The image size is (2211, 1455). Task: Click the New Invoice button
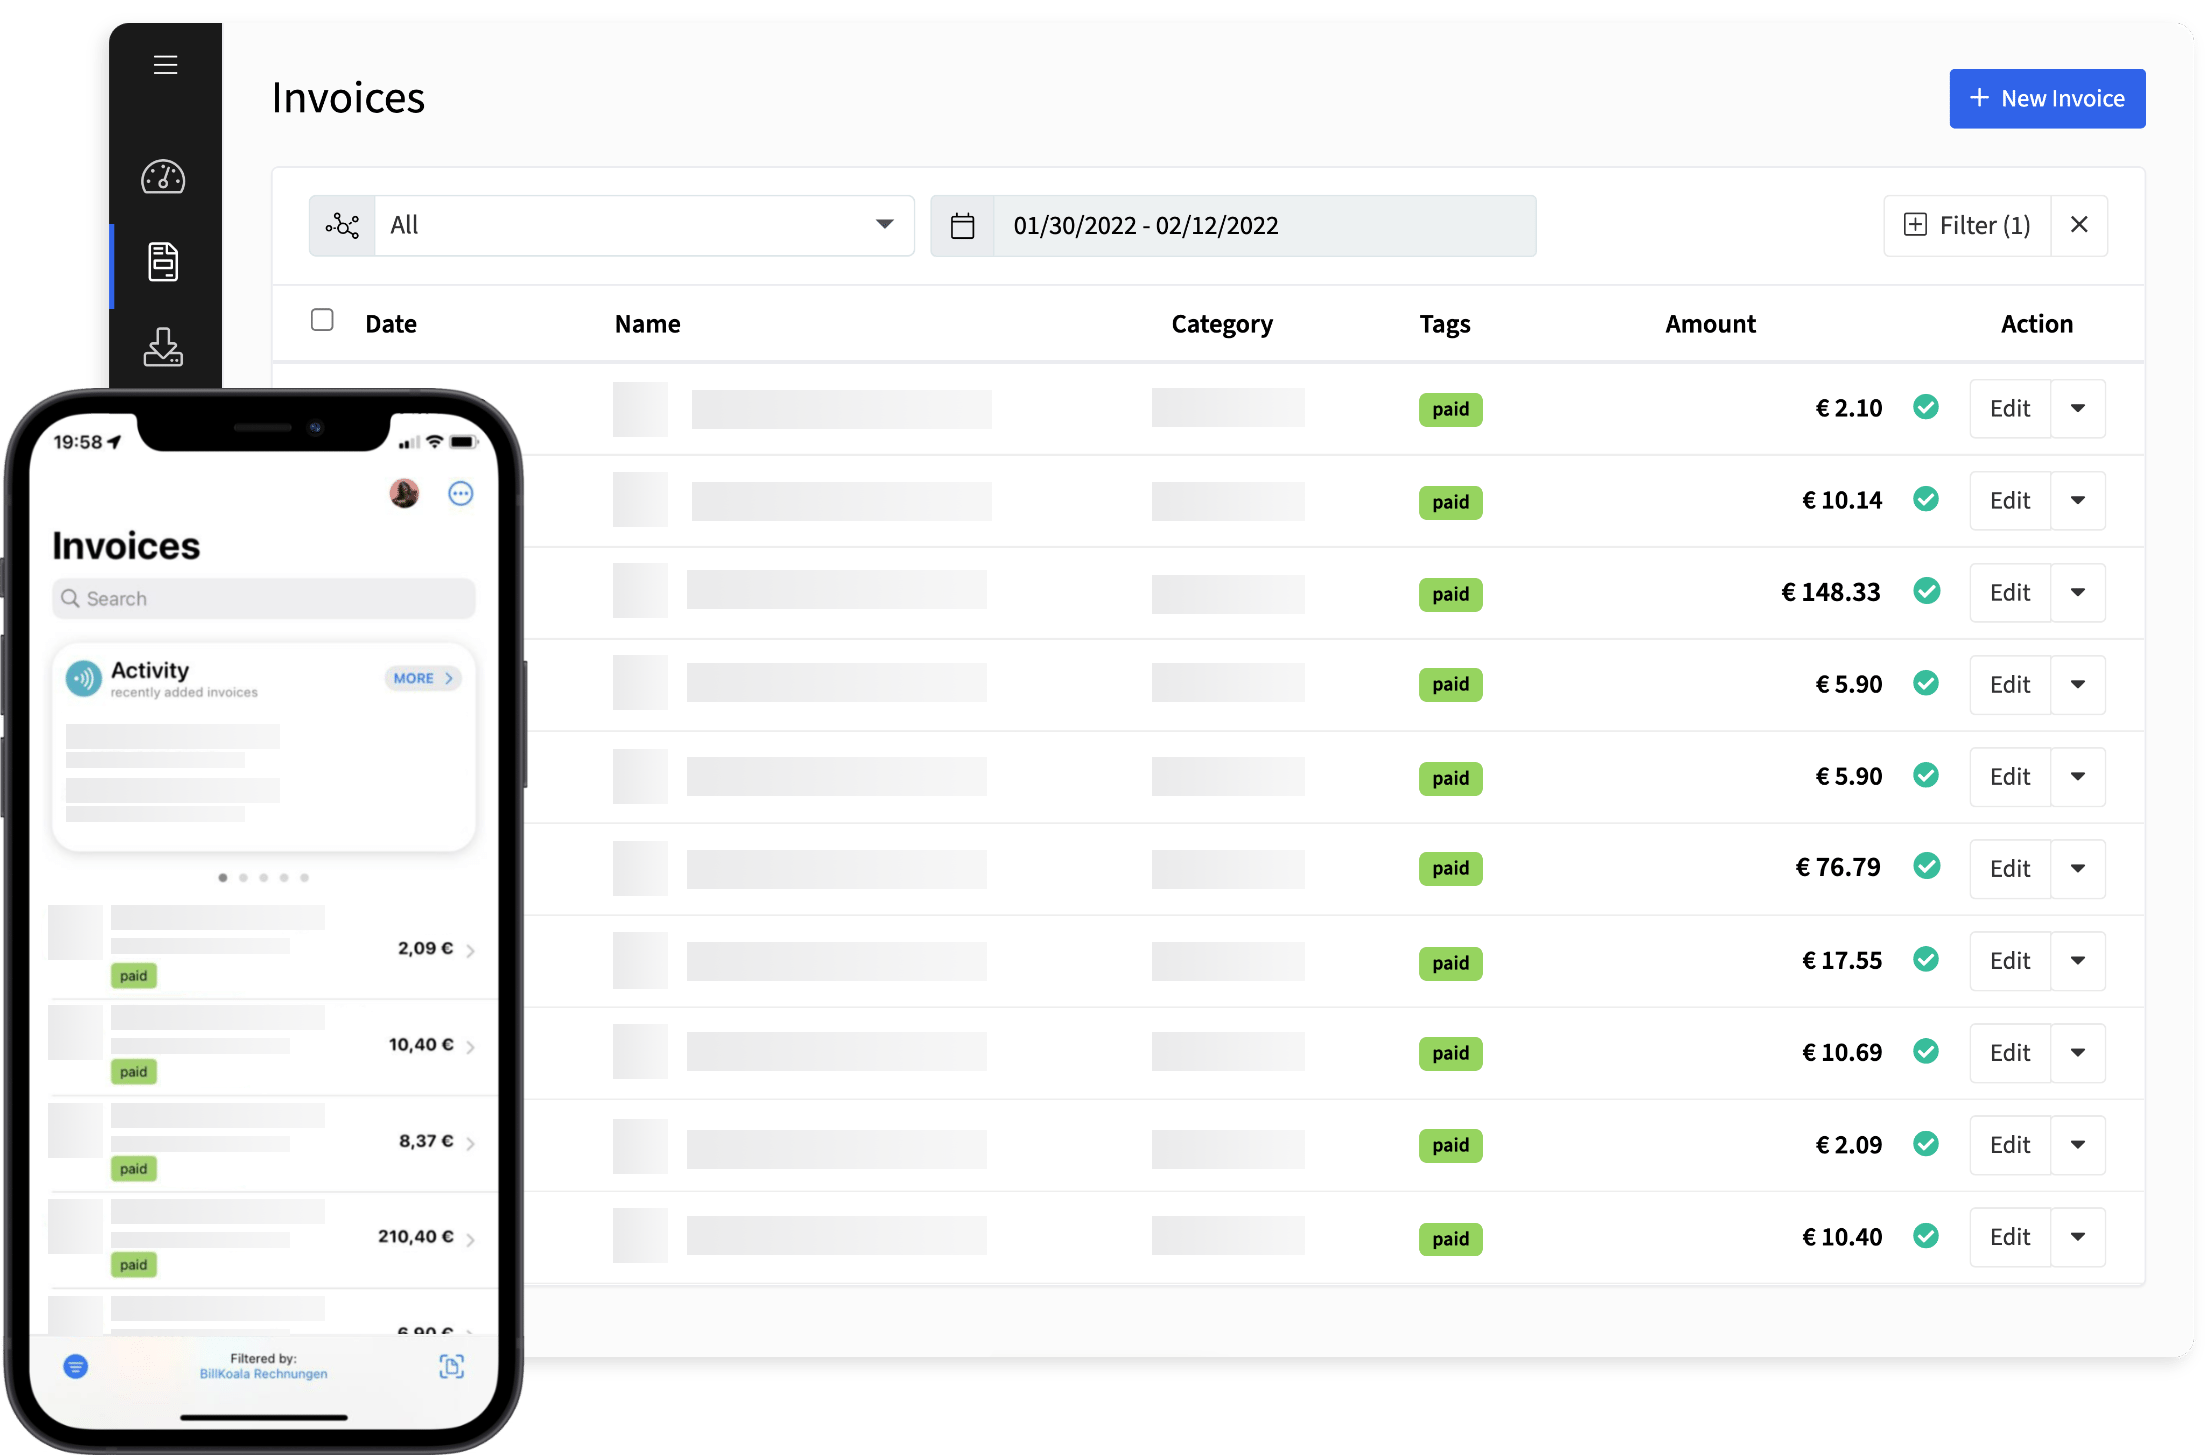pyautogui.click(x=2046, y=98)
